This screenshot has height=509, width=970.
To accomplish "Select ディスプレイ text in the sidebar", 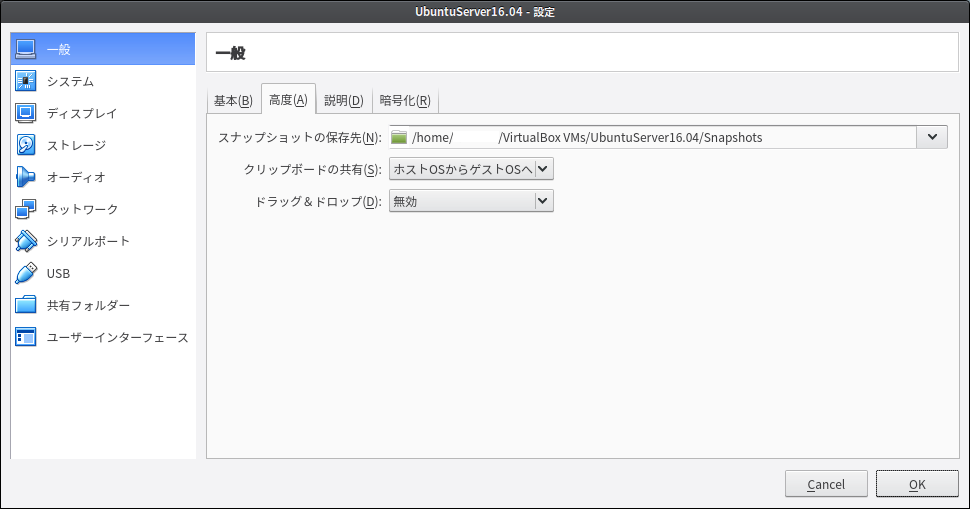I will 82,114.
